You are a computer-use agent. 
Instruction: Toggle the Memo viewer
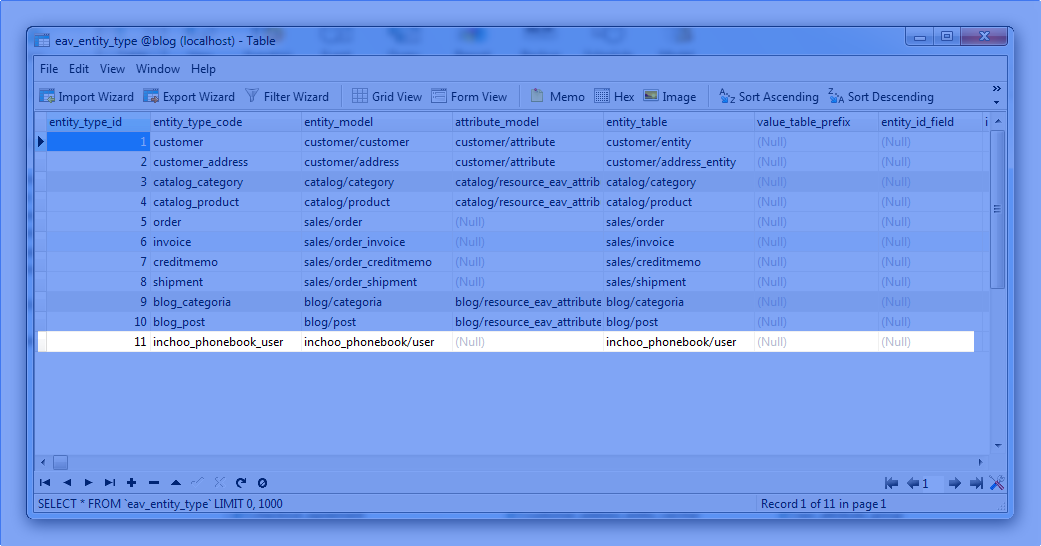[557, 97]
